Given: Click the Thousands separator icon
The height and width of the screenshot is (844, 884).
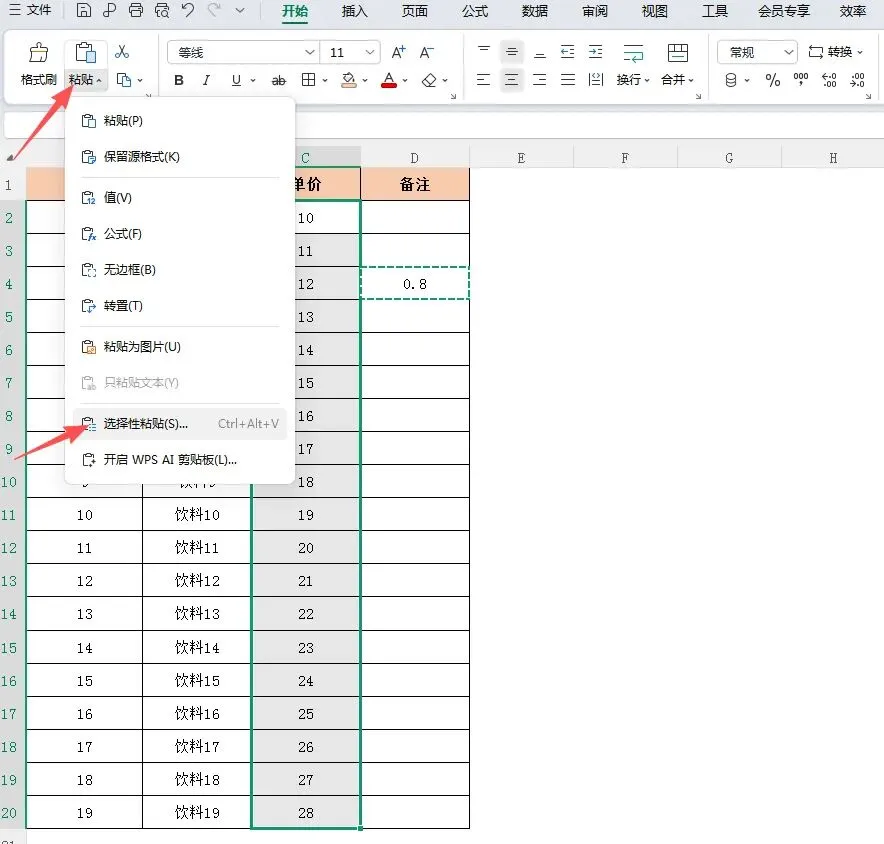Looking at the screenshot, I should pyautogui.click(x=801, y=81).
